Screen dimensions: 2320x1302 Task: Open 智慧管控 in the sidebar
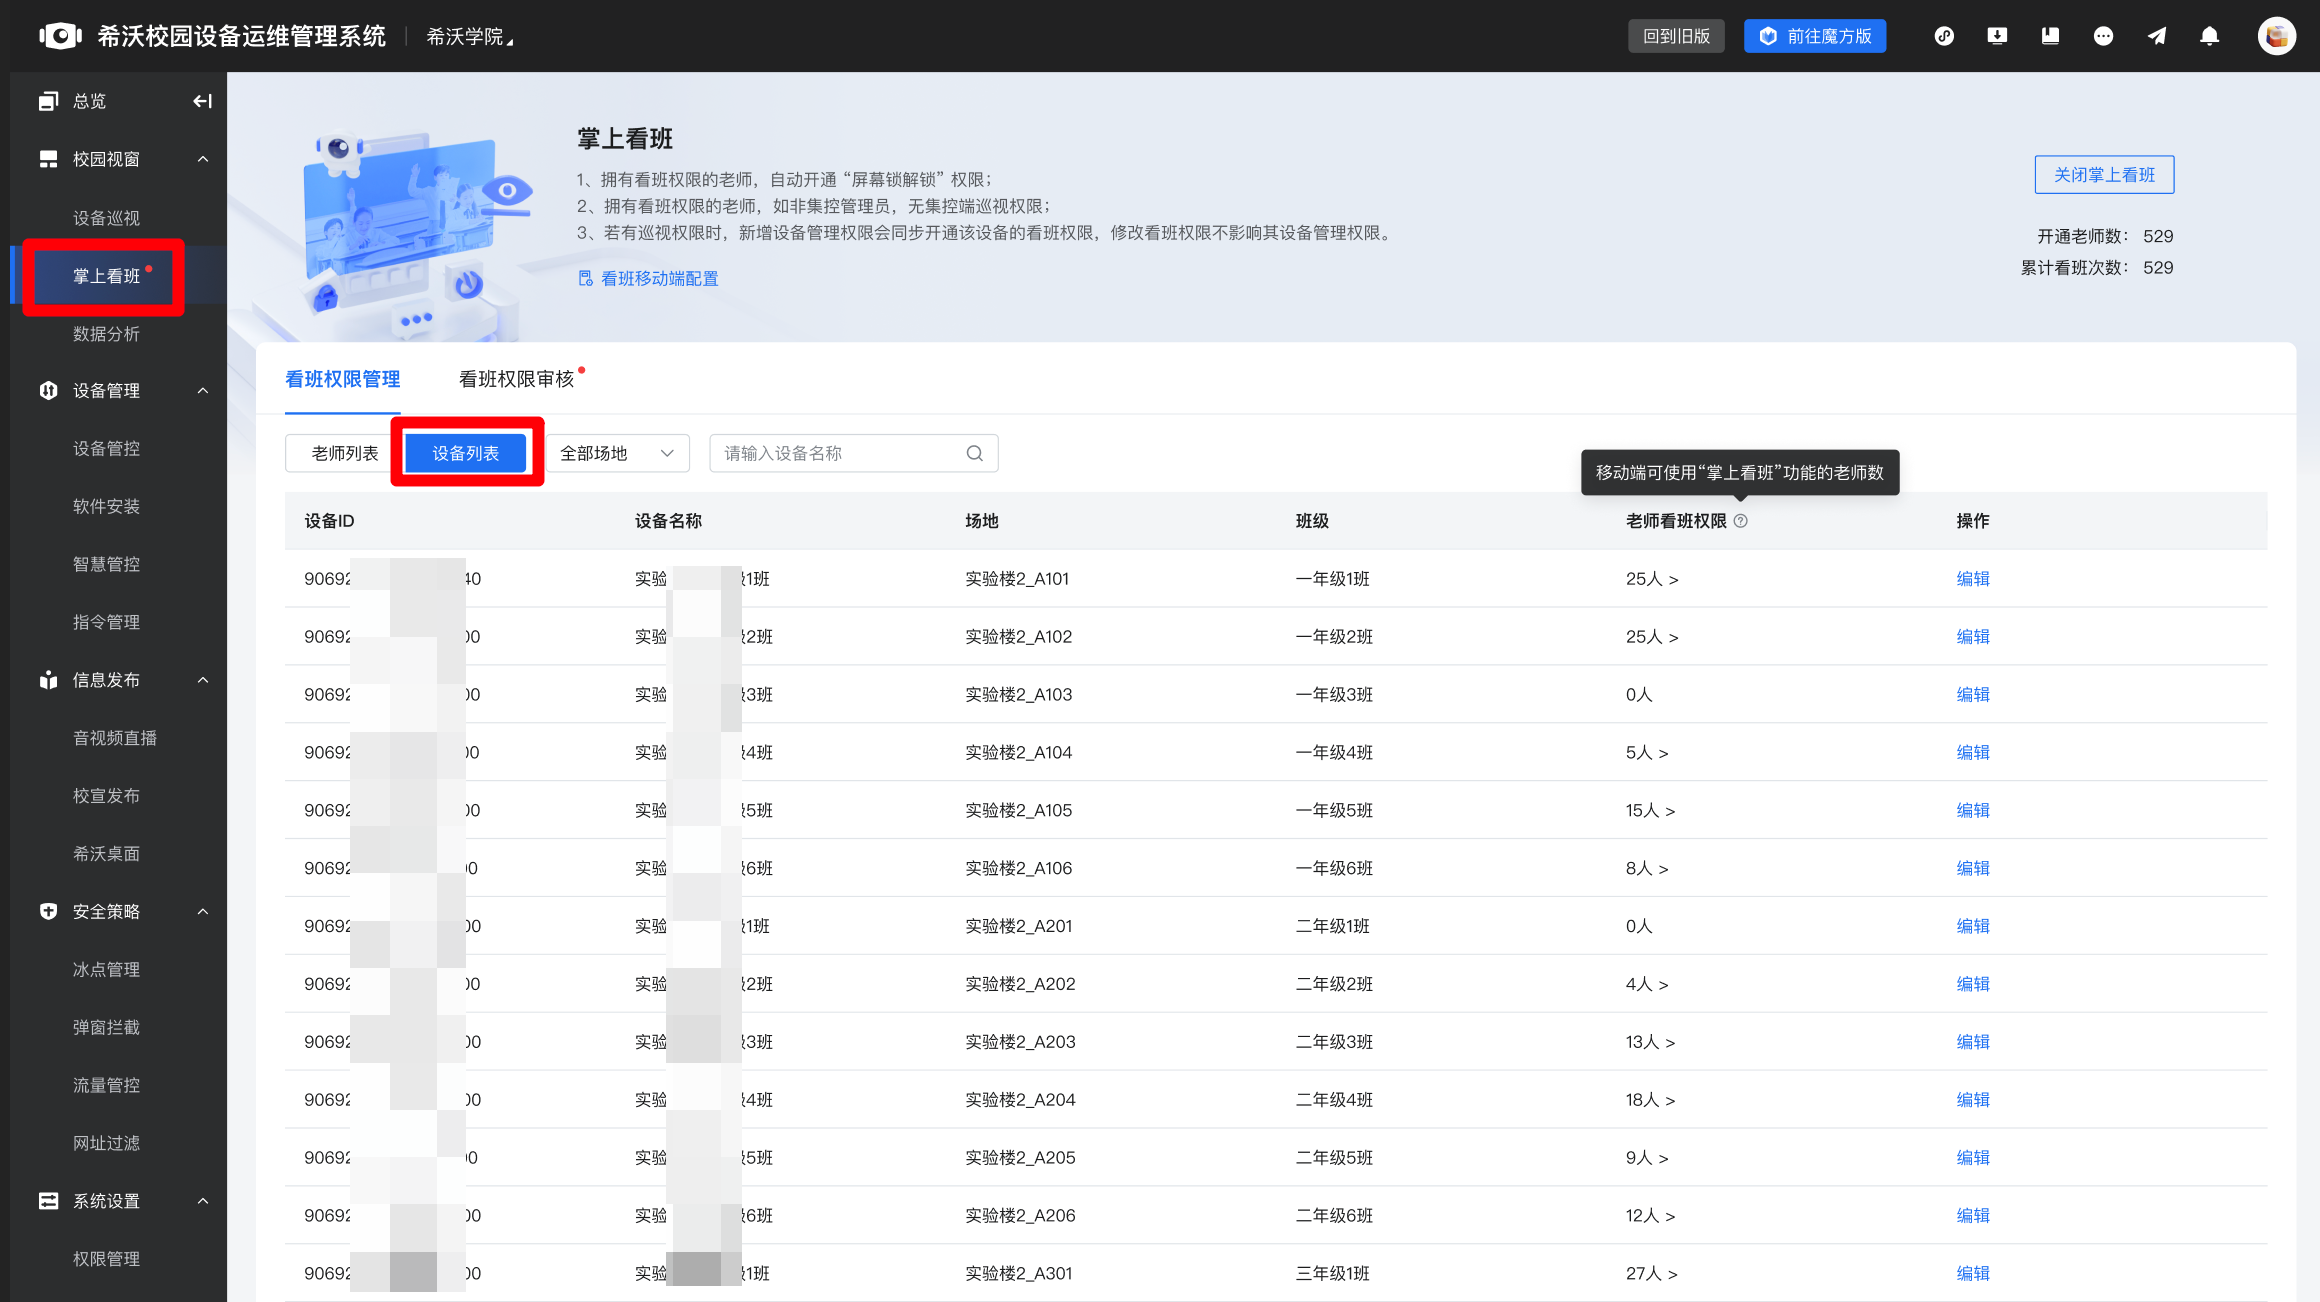tap(106, 564)
